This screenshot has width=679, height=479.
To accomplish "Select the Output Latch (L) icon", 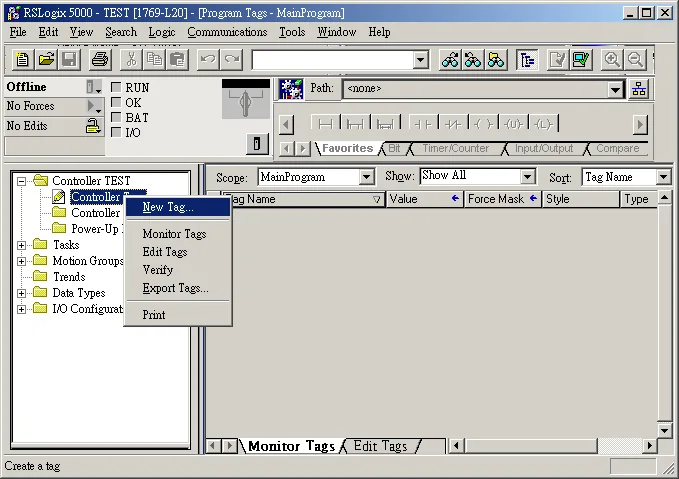I will [543, 124].
